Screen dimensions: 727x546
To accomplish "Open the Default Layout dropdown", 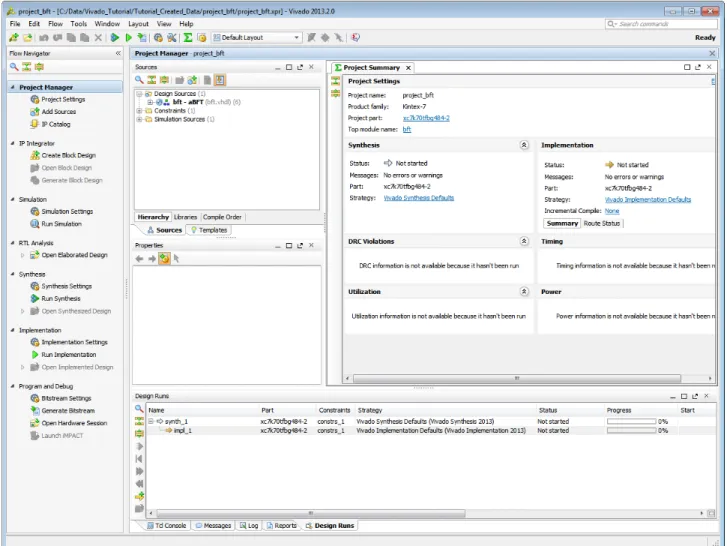I will click(257, 38).
